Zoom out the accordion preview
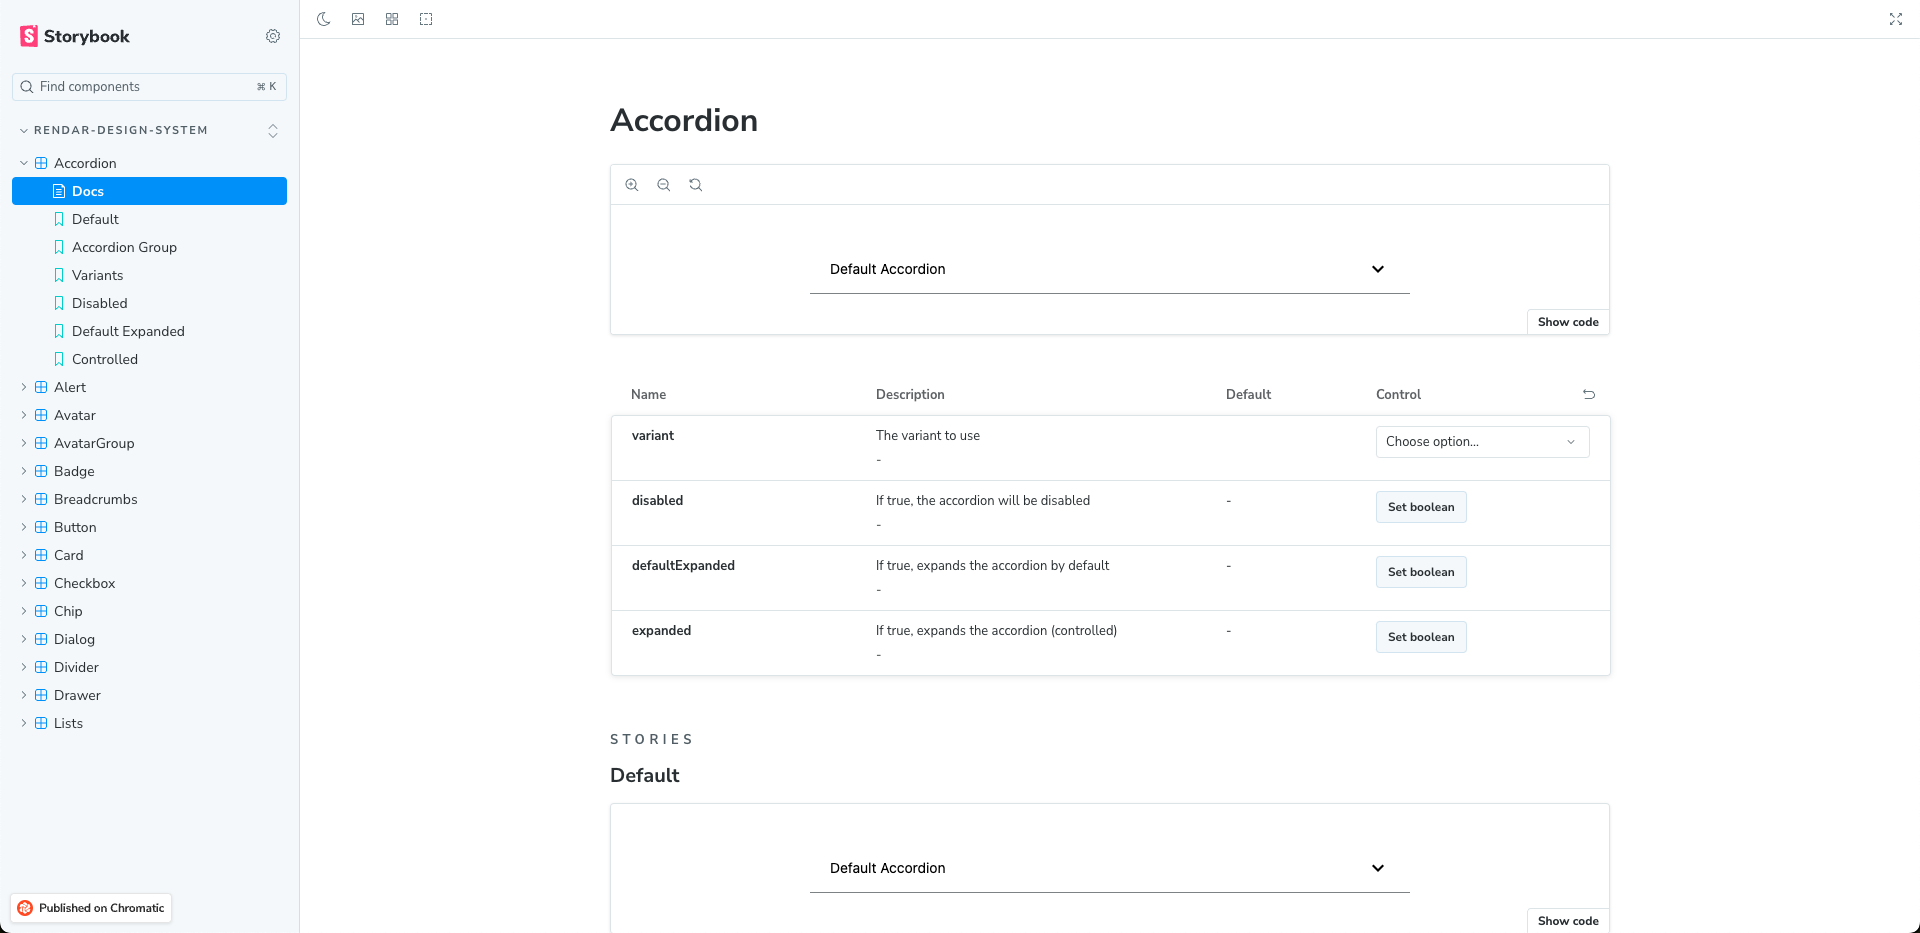 pyautogui.click(x=664, y=185)
